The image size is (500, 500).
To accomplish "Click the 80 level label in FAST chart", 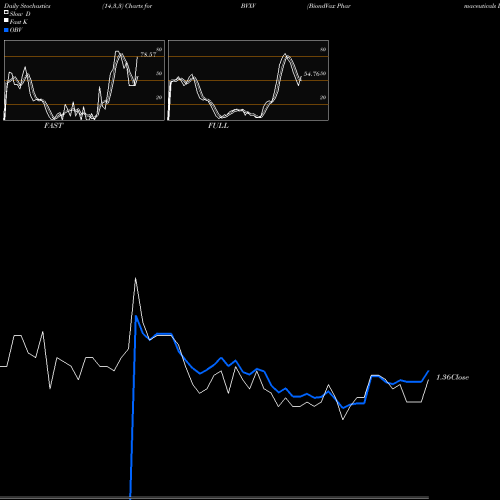I will click(x=159, y=50).
